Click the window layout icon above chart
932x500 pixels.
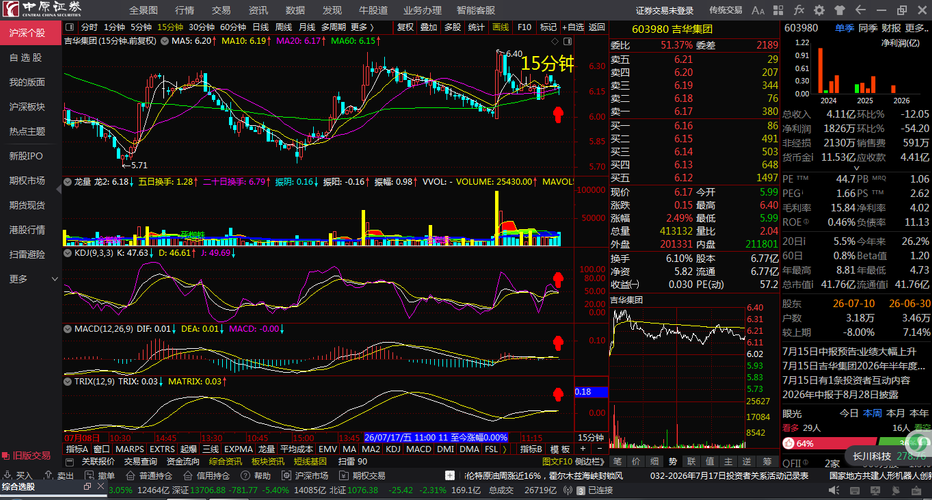pos(568,41)
